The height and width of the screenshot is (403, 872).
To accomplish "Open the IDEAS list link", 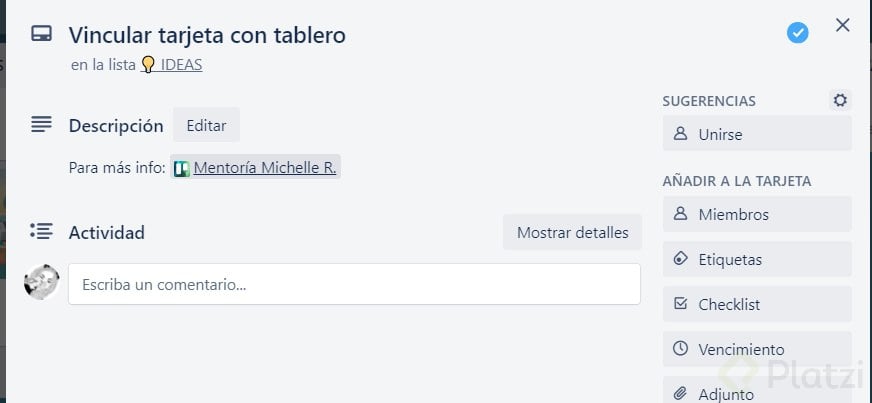I will (x=181, y=65).
